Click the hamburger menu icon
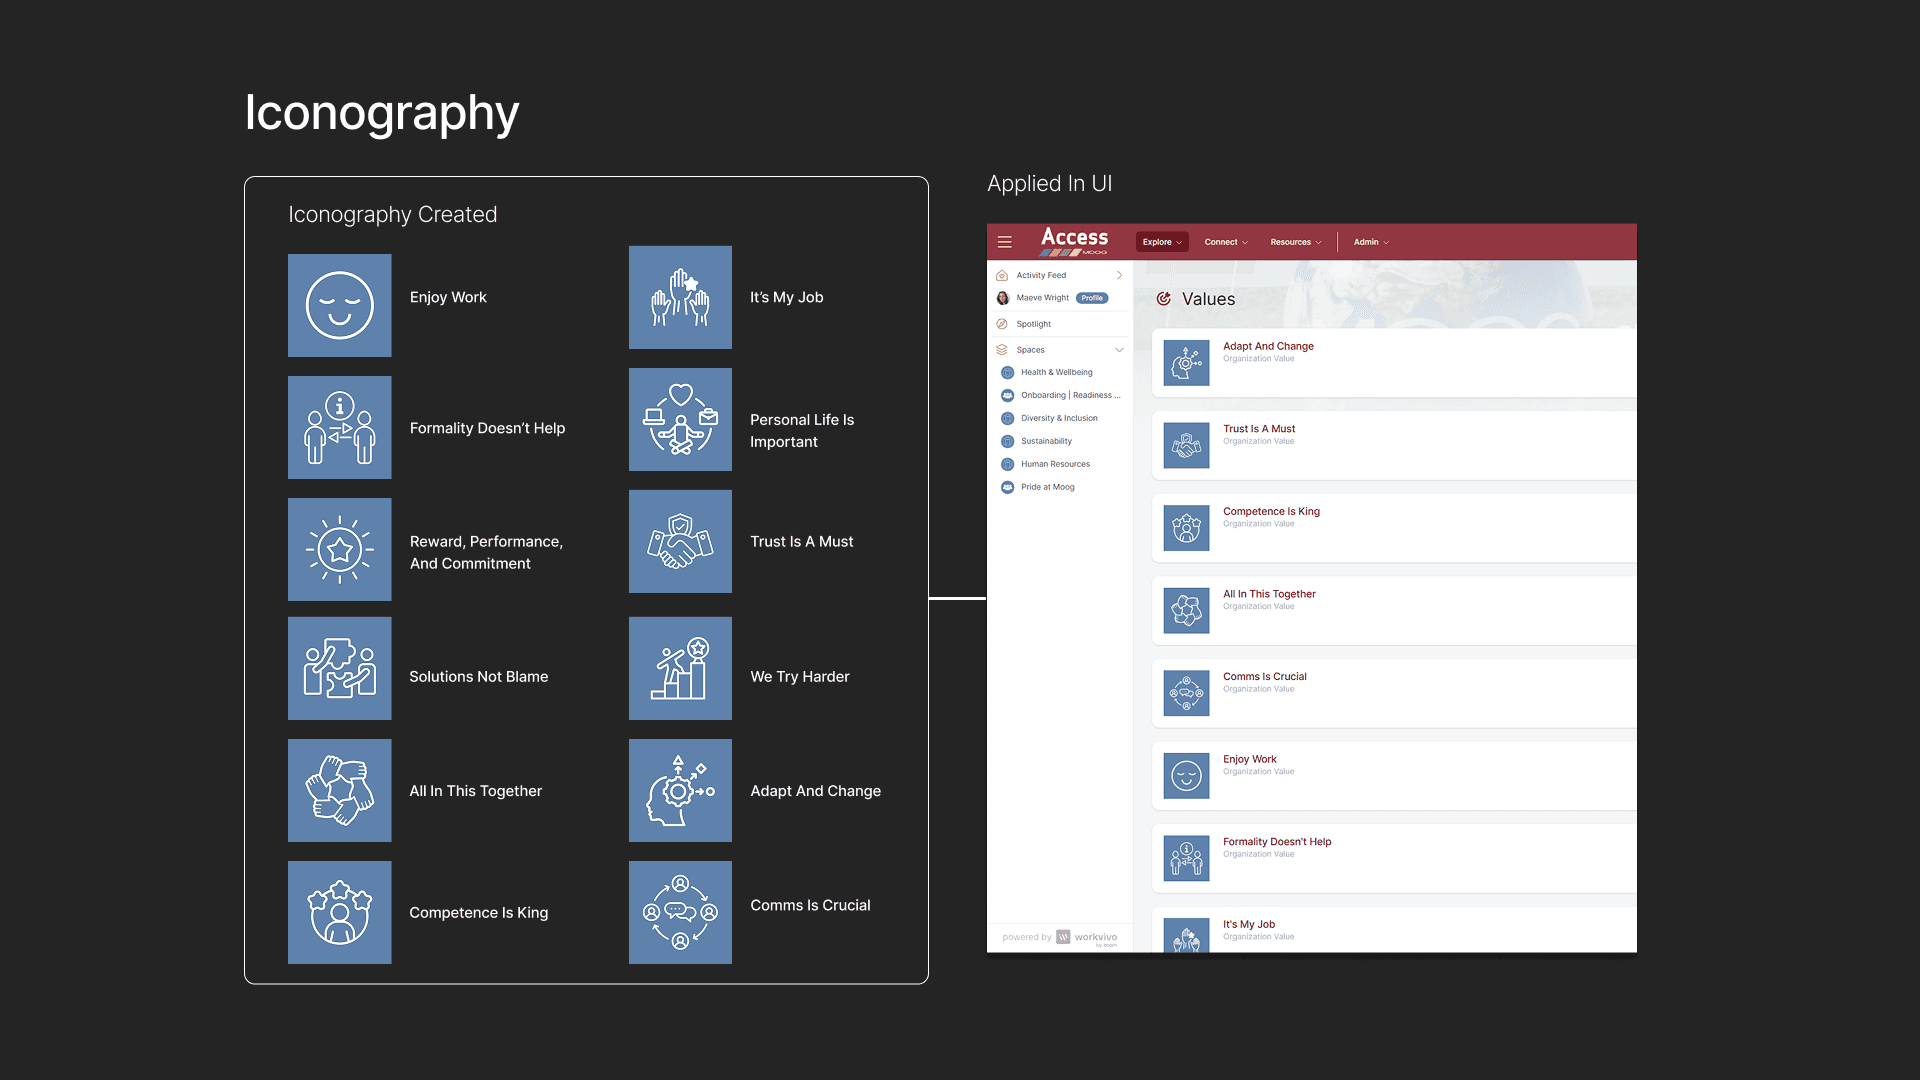Screen dimensions: 1920x1080 (1005, 242)
